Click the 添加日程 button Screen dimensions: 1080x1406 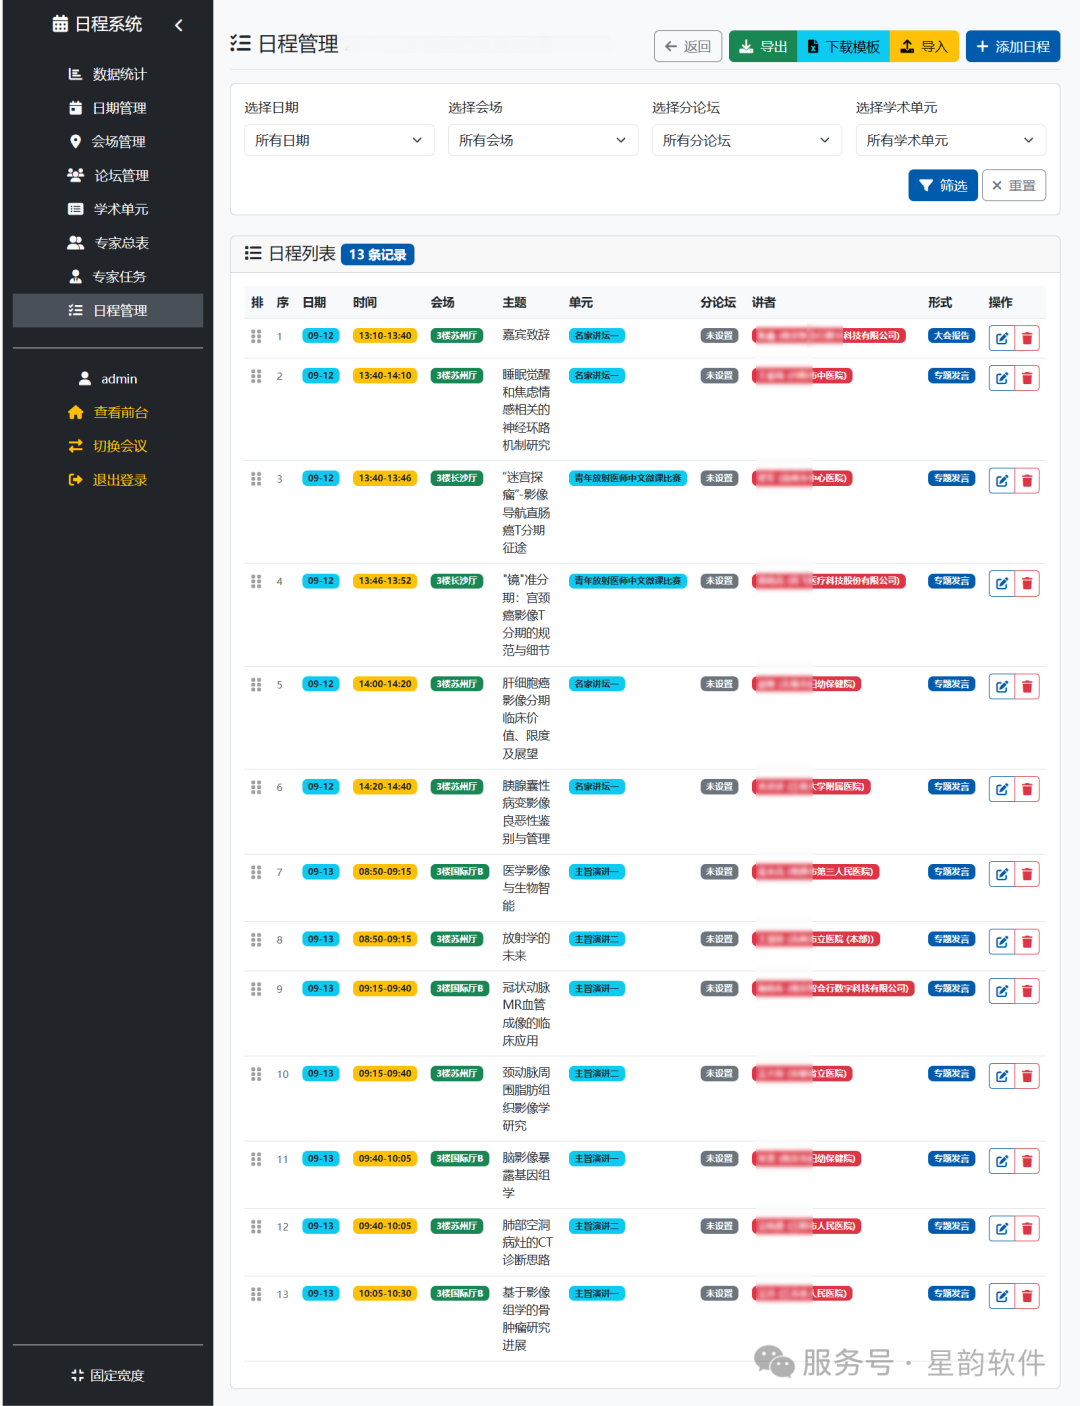point(1013,46)
